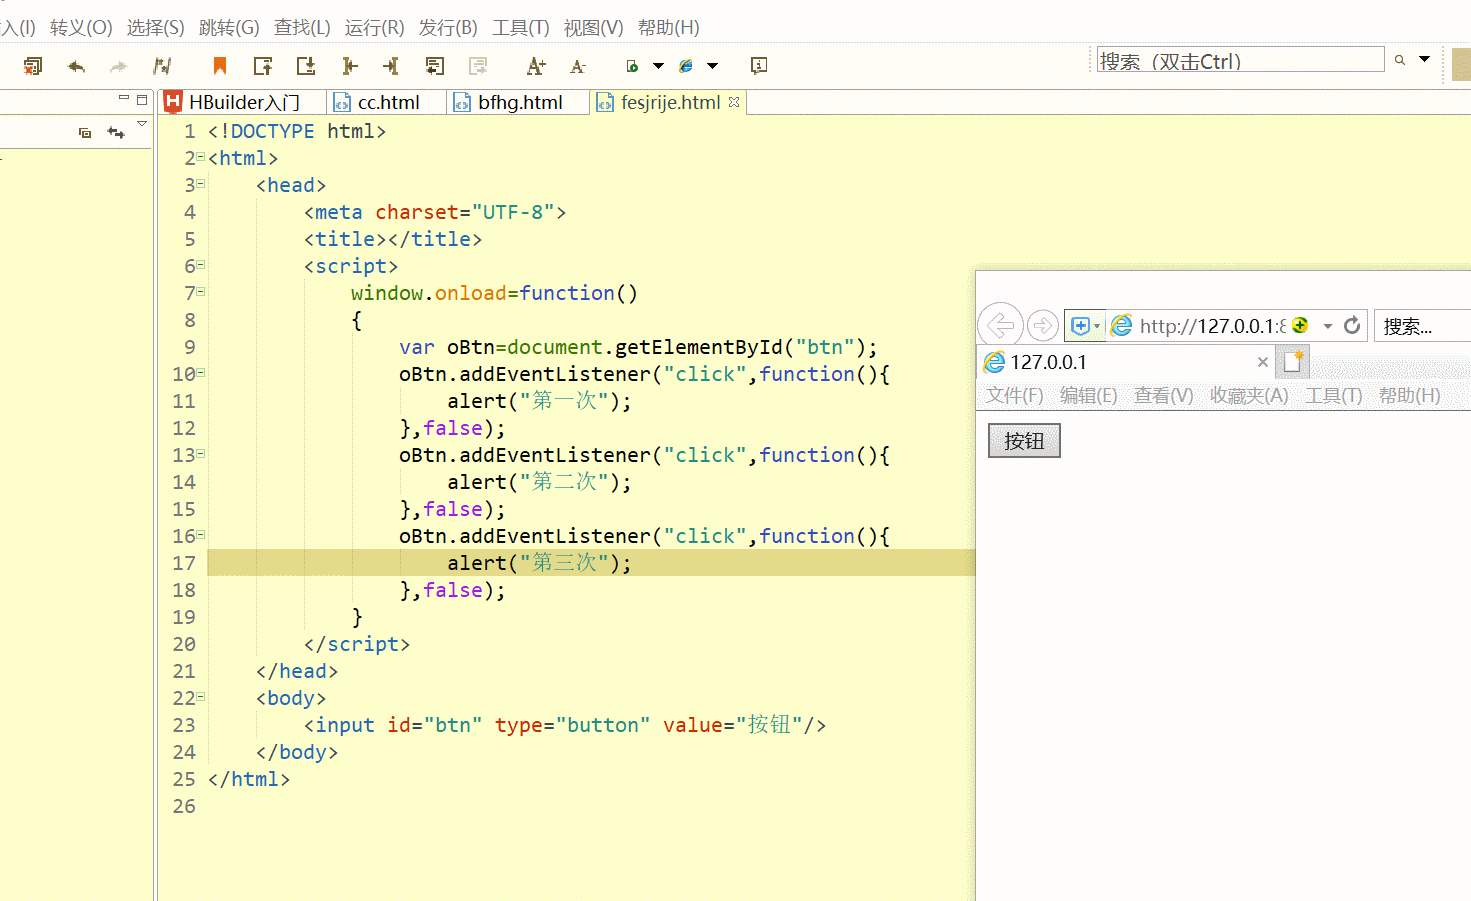Screen dimensions: 1471x901
Task: Collapse the window.onload fold on line 7
Action: coord(200,292)
